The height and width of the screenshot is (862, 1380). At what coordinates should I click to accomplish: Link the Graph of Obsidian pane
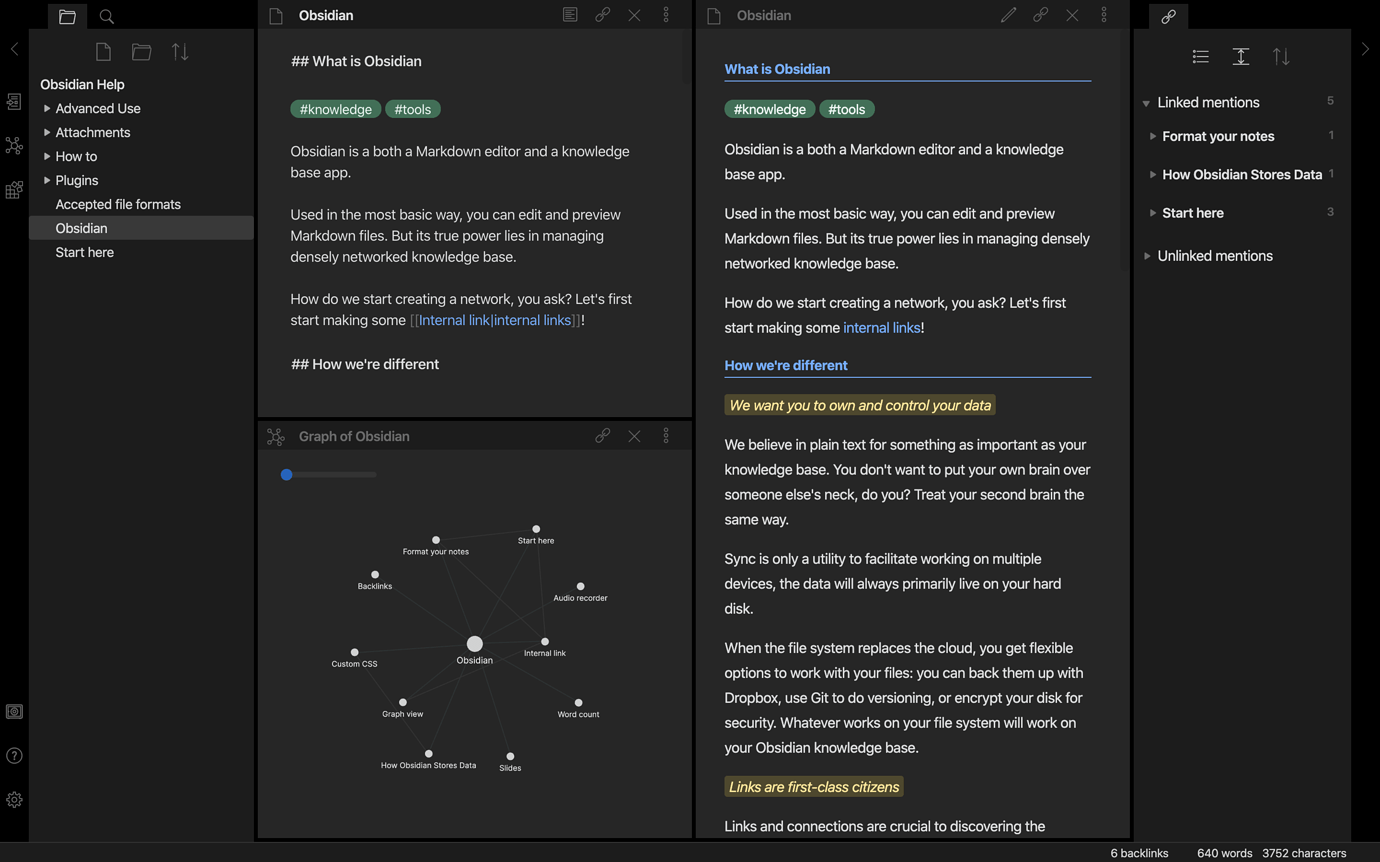(x=602, y=436)
